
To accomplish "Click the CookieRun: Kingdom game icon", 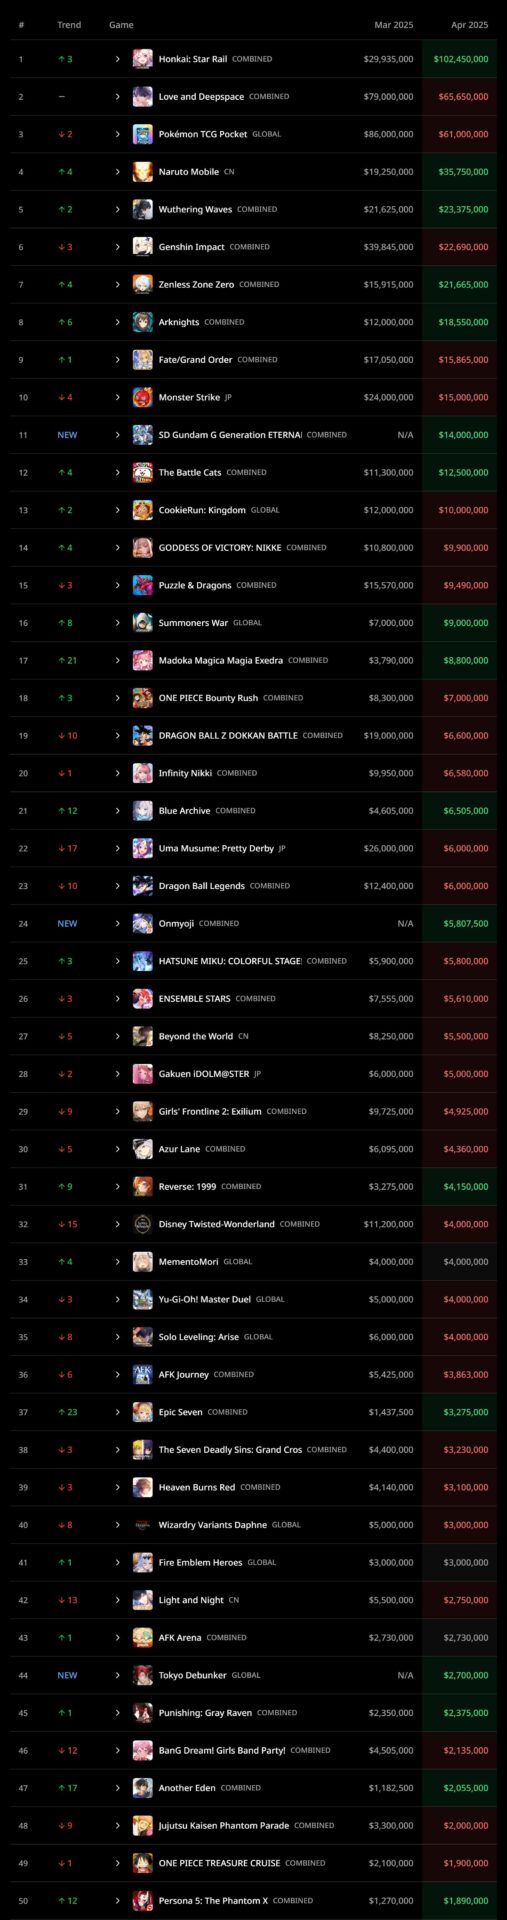I will tap(143, 510).
